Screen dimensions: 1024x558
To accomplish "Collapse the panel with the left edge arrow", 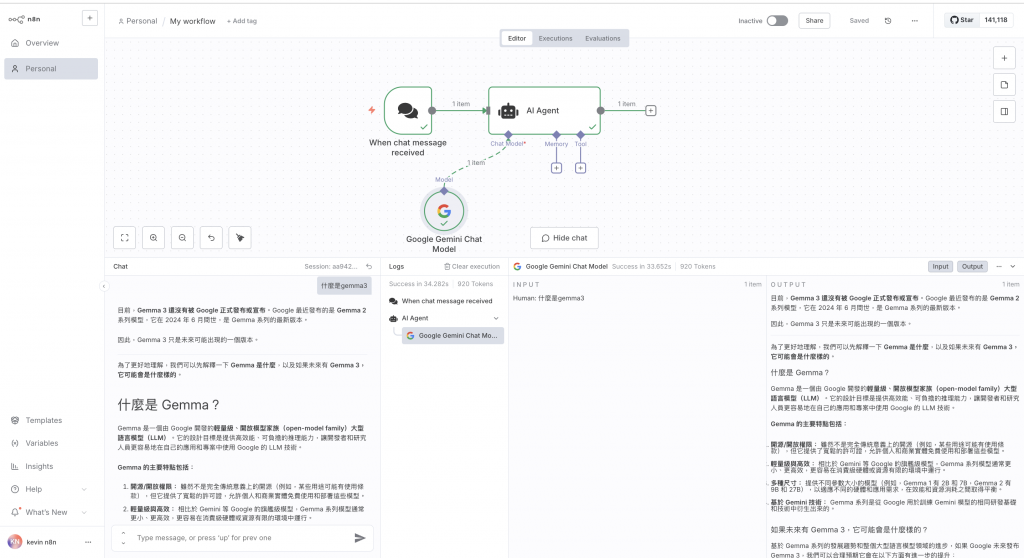I will pyautogui.click(x=103, y=286).
